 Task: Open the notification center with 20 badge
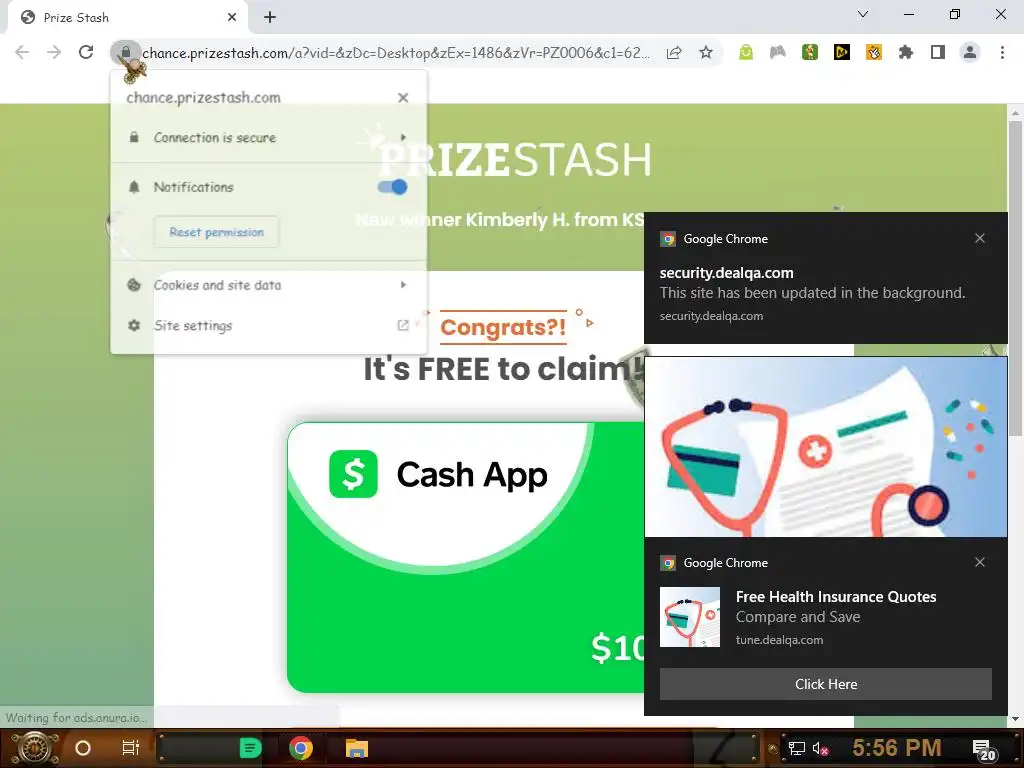tap(983, 750)
